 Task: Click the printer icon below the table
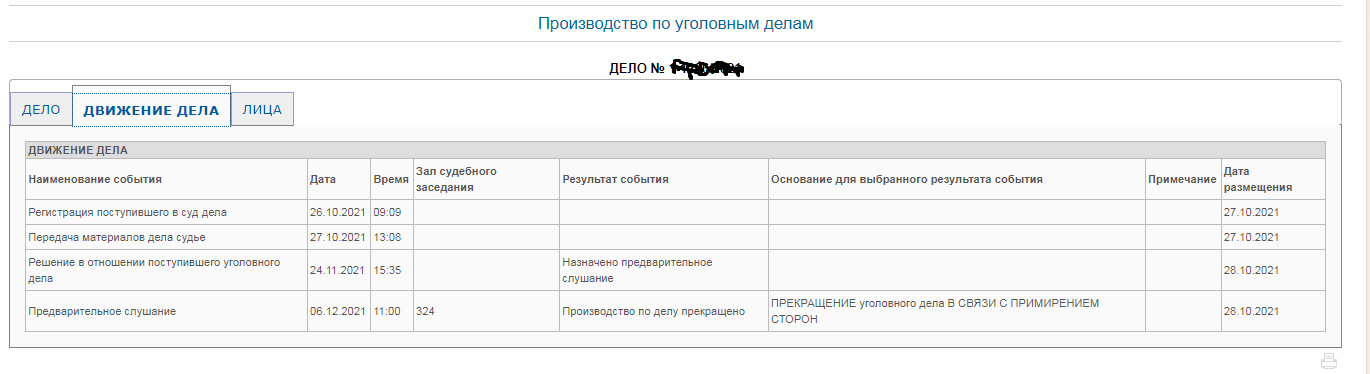(x=1328, y=361)
